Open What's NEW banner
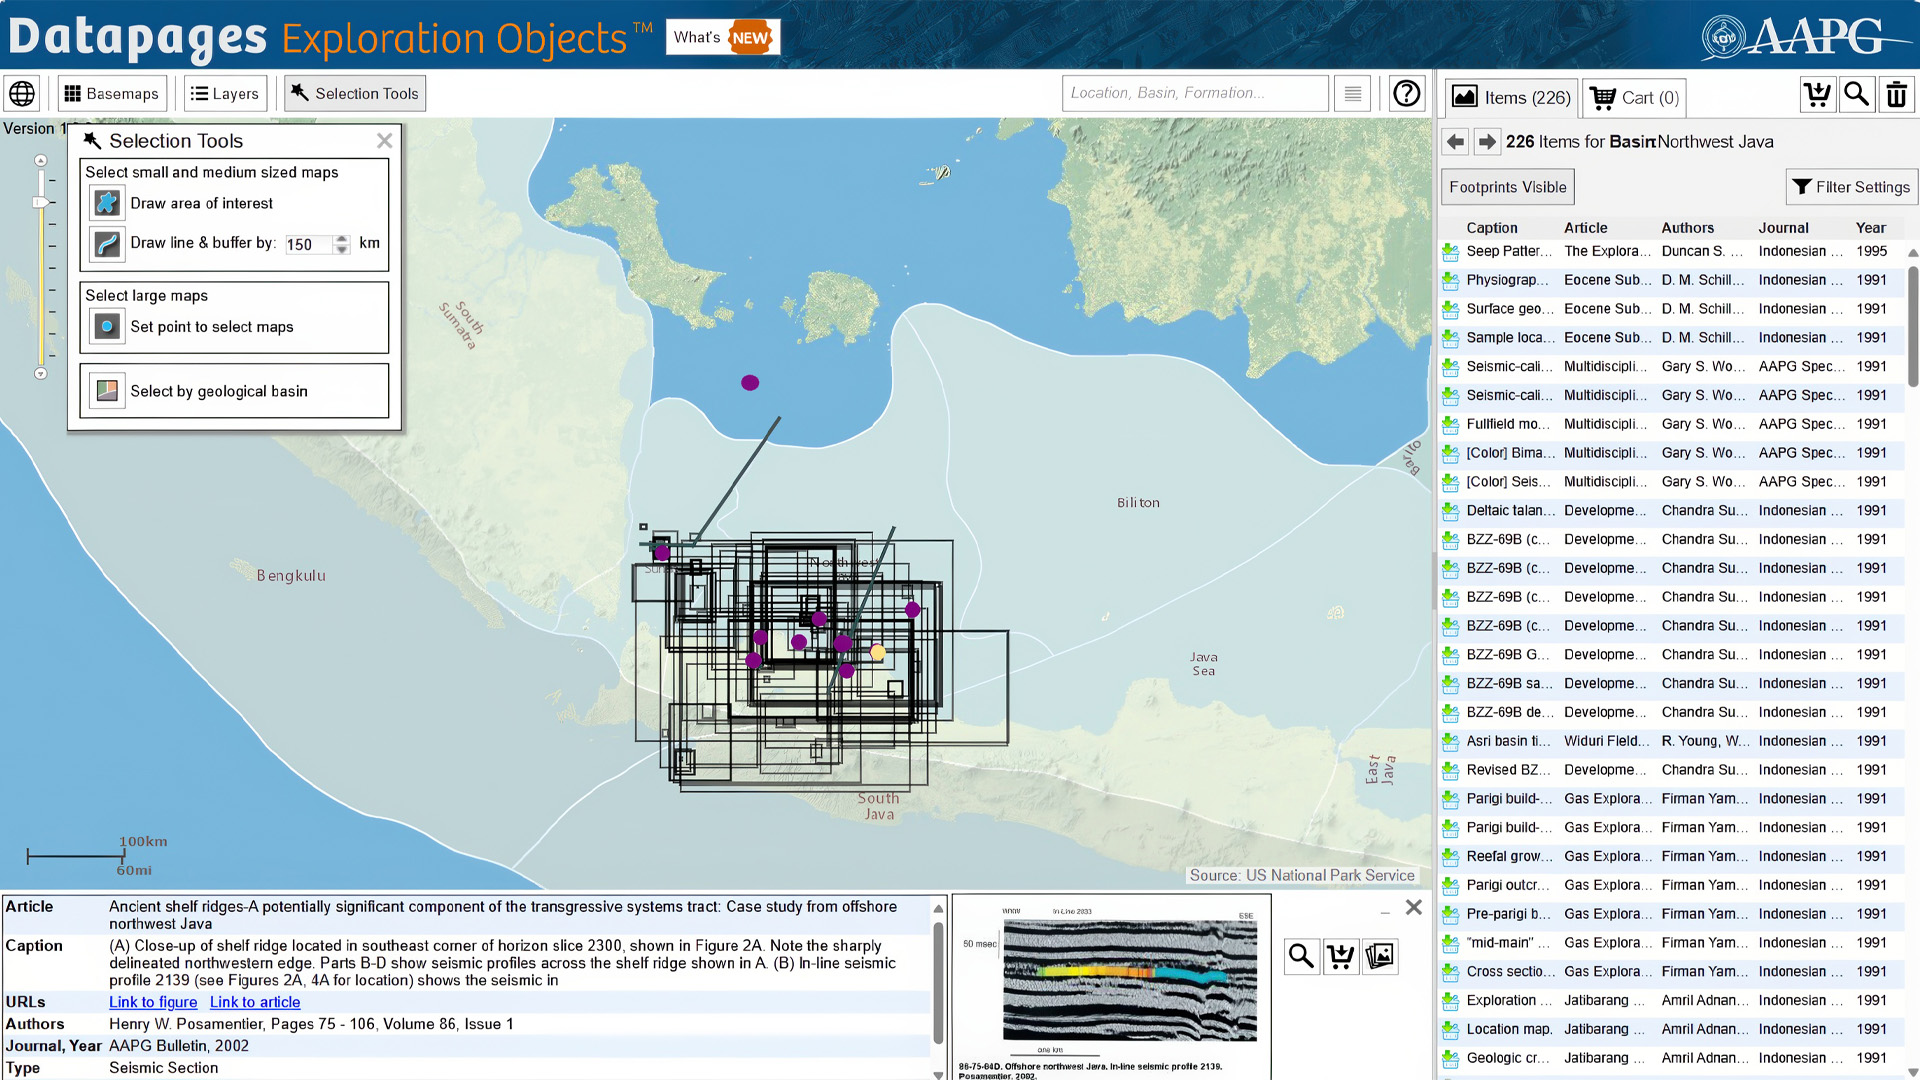Screen dimensions: 1920x1080 coord(722,37)
